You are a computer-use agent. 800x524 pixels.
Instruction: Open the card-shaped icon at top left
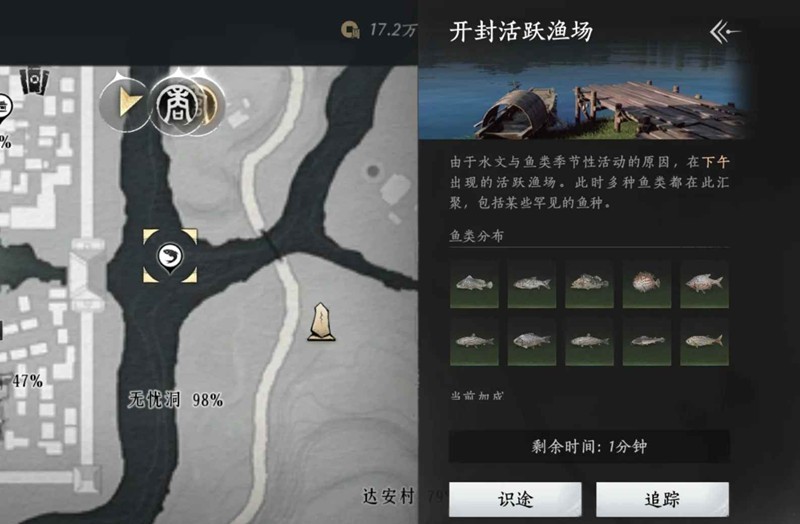tap(34, 81)
